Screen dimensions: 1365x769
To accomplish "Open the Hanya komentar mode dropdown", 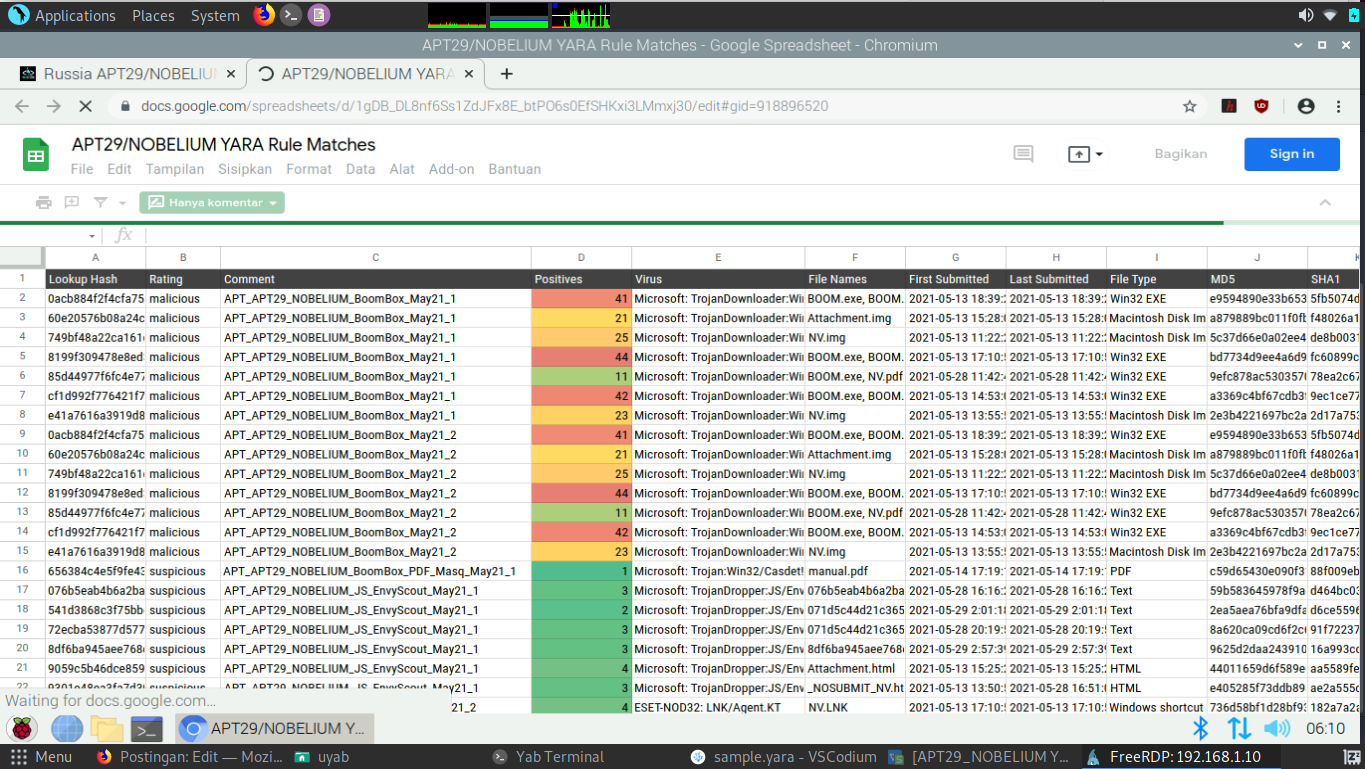I will [x=212, y=202].
